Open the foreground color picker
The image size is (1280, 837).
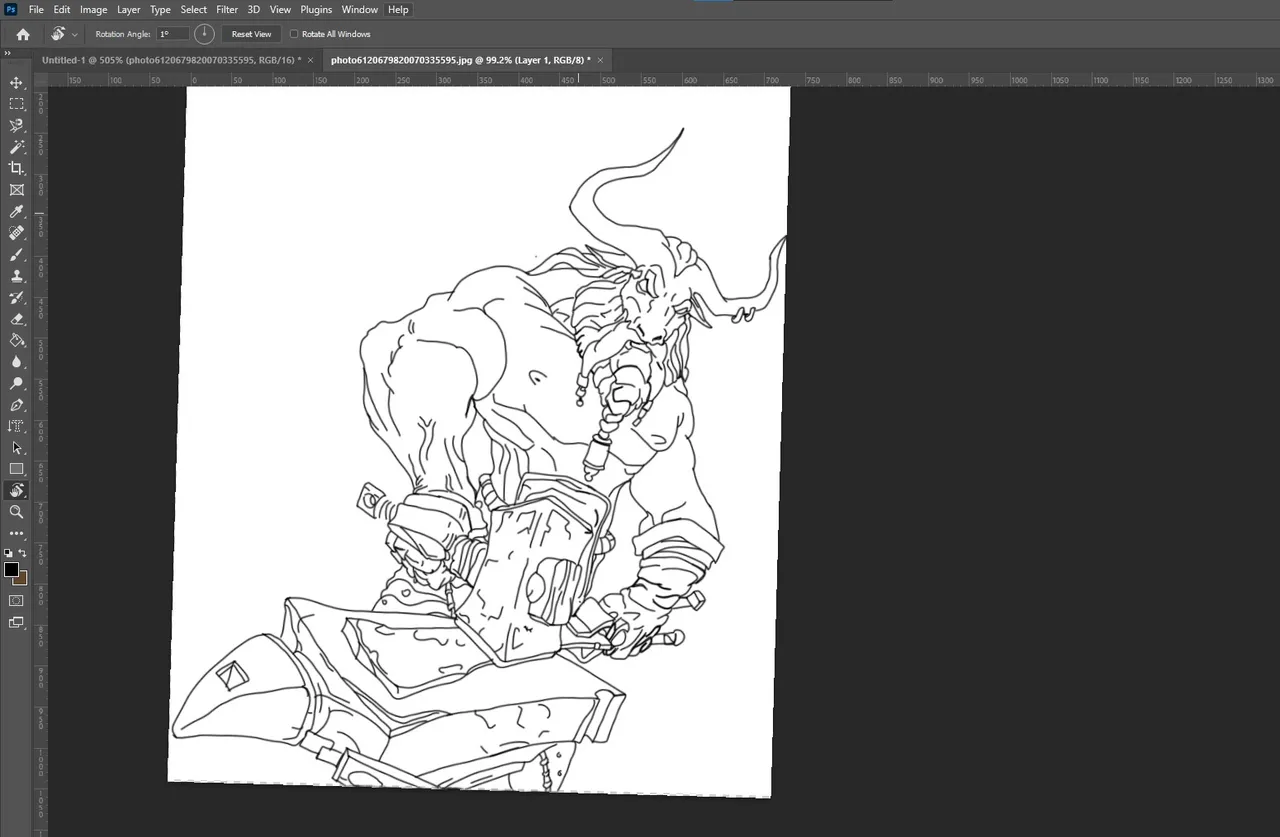click(10, 569)
